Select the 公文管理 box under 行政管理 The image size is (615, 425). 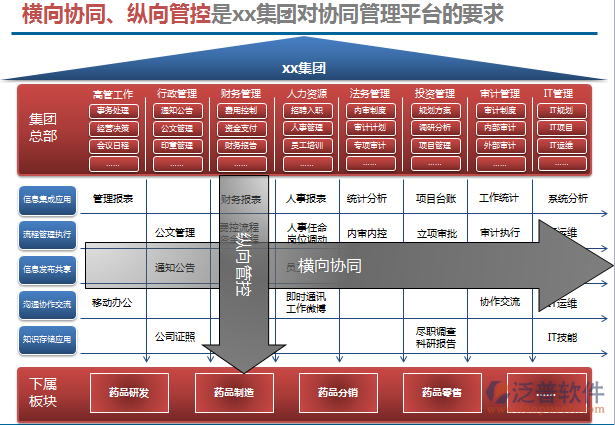(178, 128)
